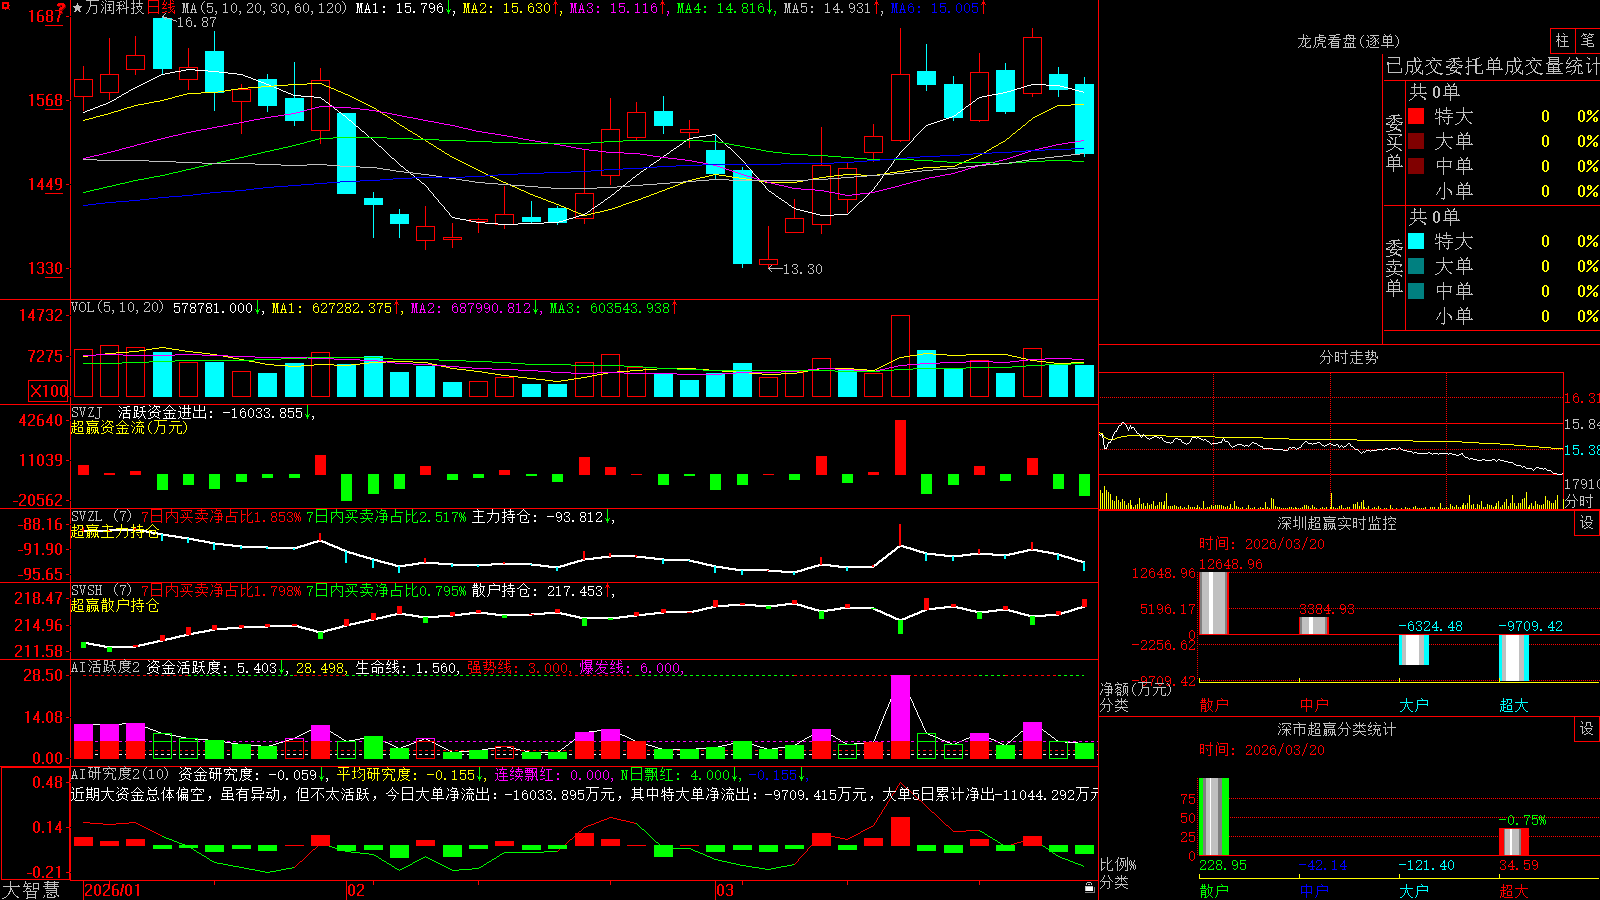Open 设 settings for 深市超赢分类统计
The width and height of the screenshot is (1600, 900).
point(1587,729)
